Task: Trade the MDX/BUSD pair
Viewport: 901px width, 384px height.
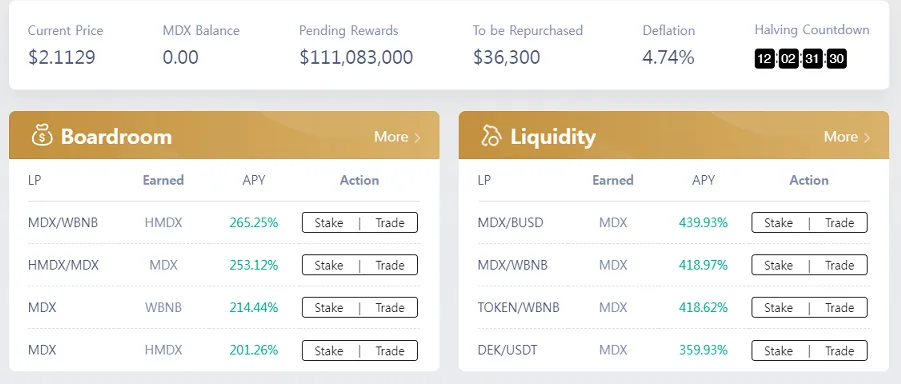Action: click(840, 223)
